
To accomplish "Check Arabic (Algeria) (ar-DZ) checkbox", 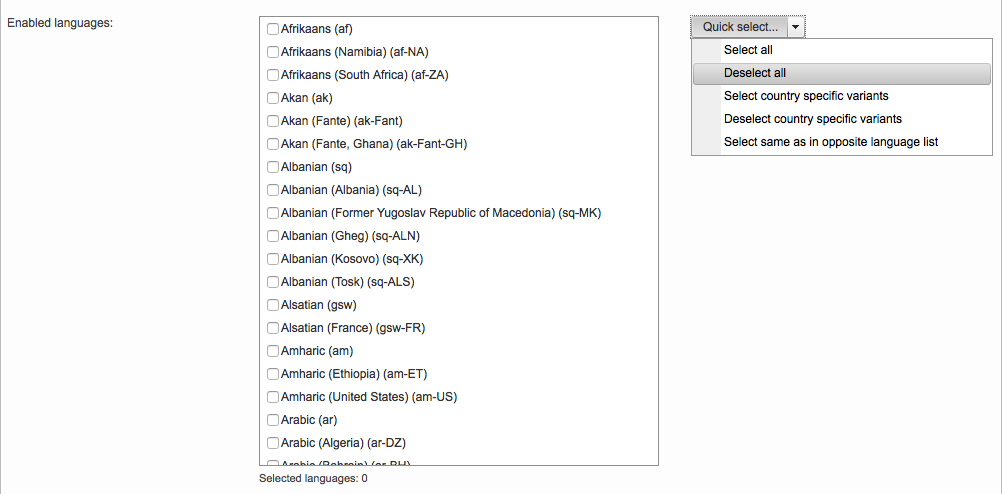I will (x=273, y=443).
